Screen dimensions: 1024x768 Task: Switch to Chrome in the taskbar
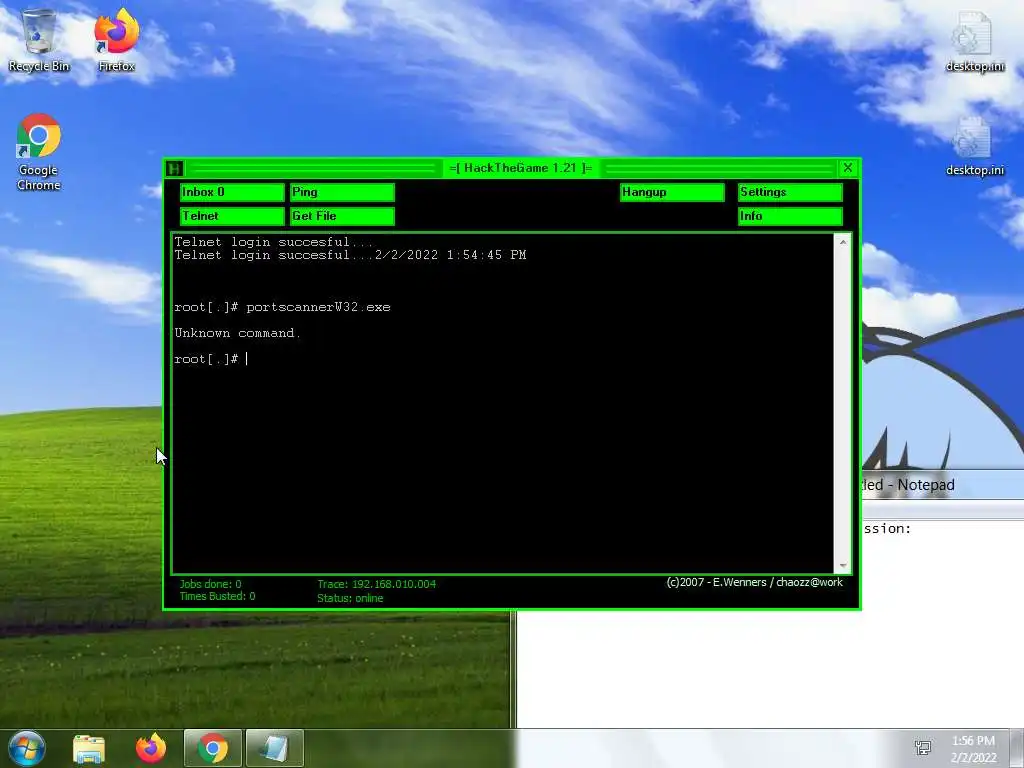point(213,748)
